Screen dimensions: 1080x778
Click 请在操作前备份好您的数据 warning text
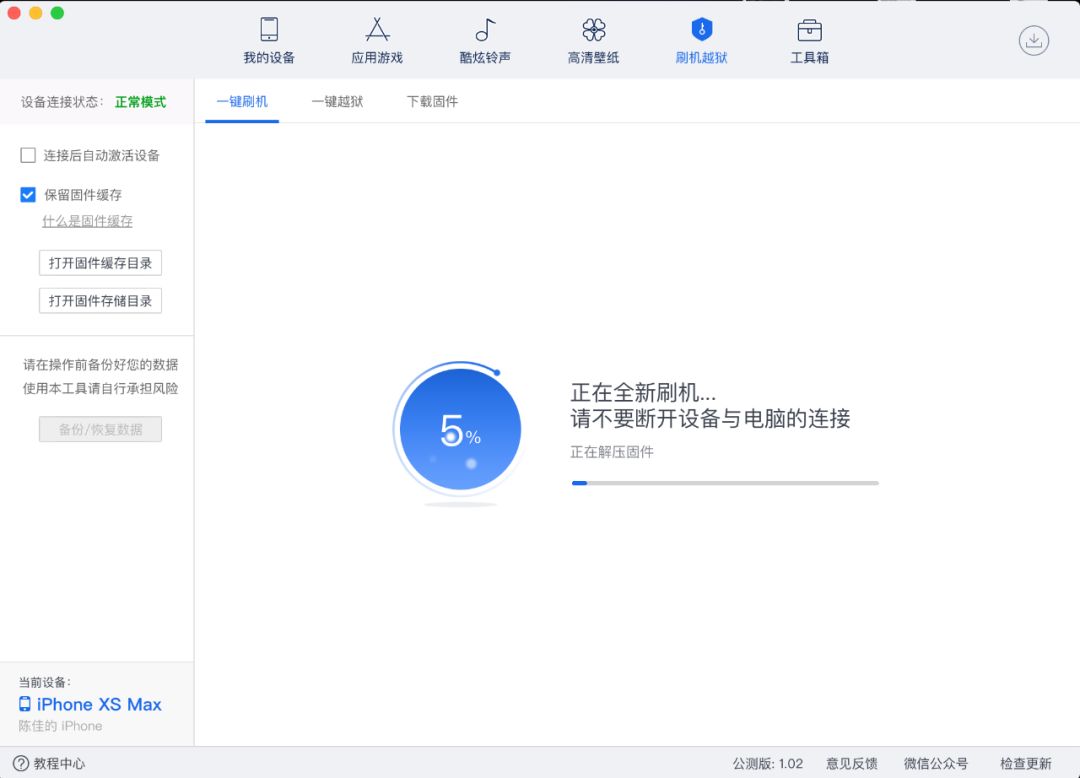click(x=101, y=364)
